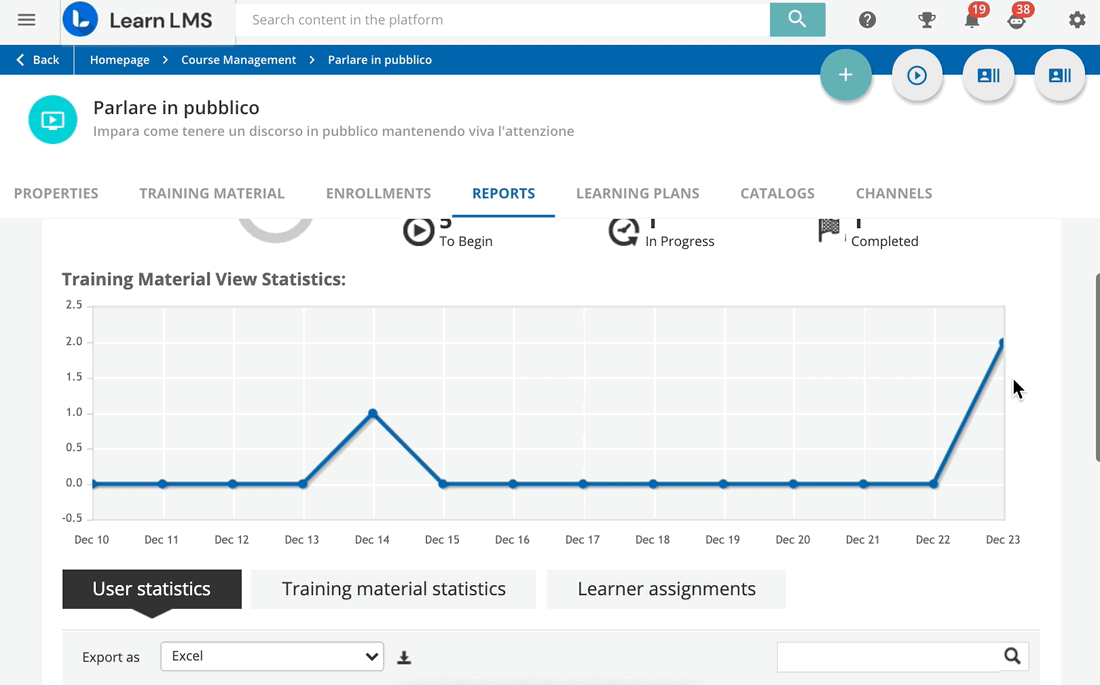
Task: Switch to the Enrollments tab
Action: point(378,194)
